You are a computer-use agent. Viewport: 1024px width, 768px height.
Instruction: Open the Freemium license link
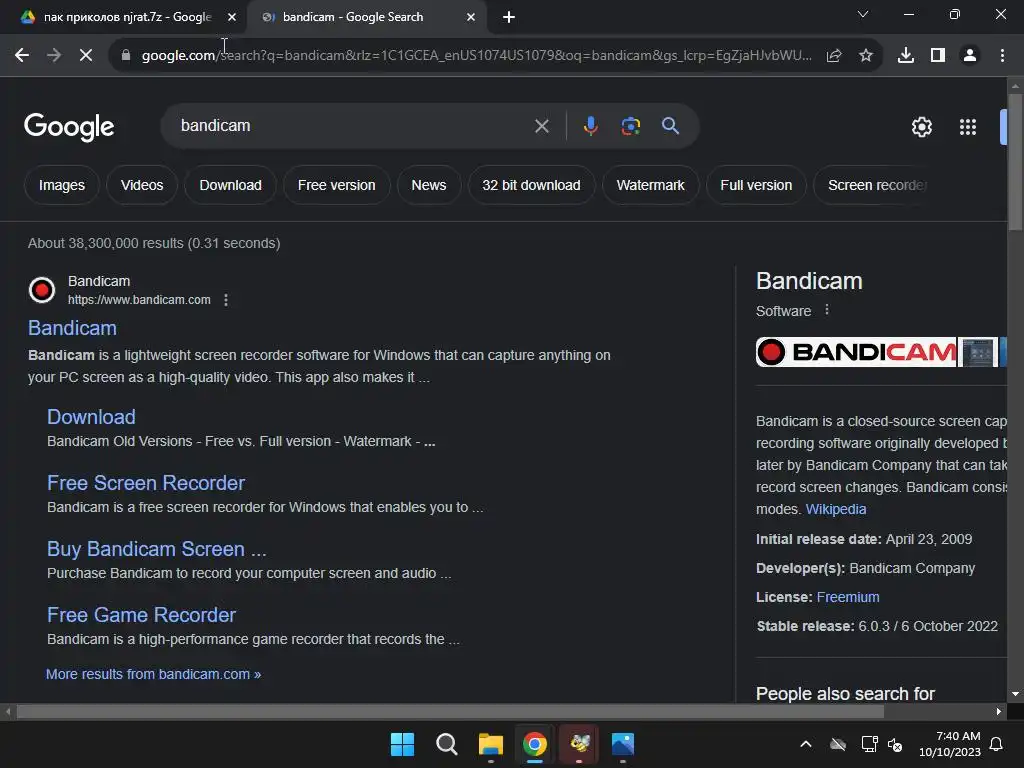848,597
